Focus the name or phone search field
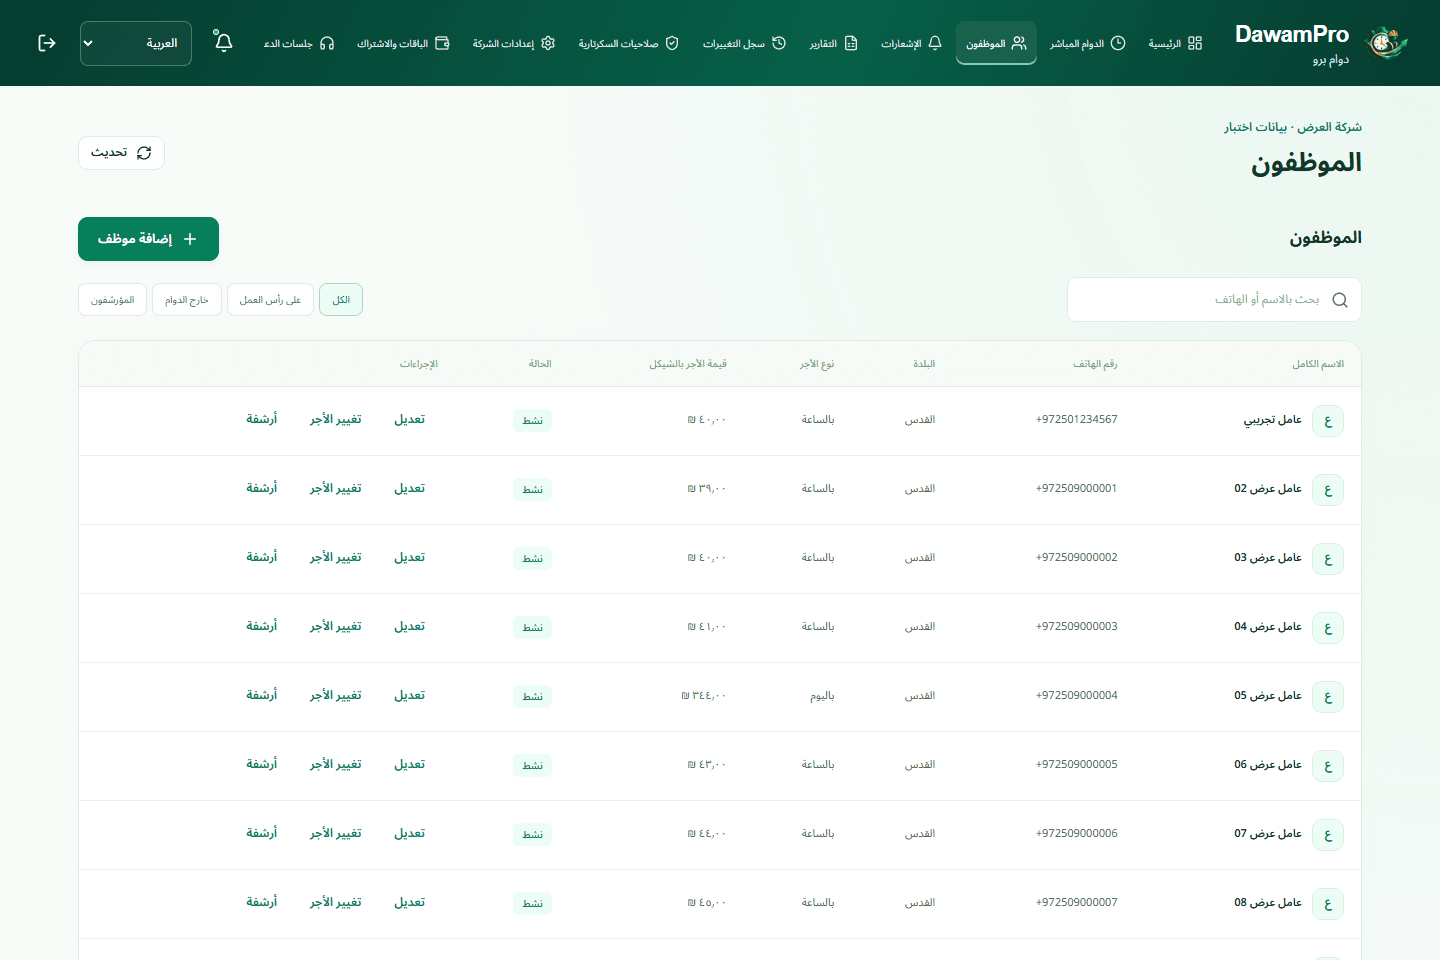The height and width of the screenshot is (960, 1440). [x=1214, y=300]
